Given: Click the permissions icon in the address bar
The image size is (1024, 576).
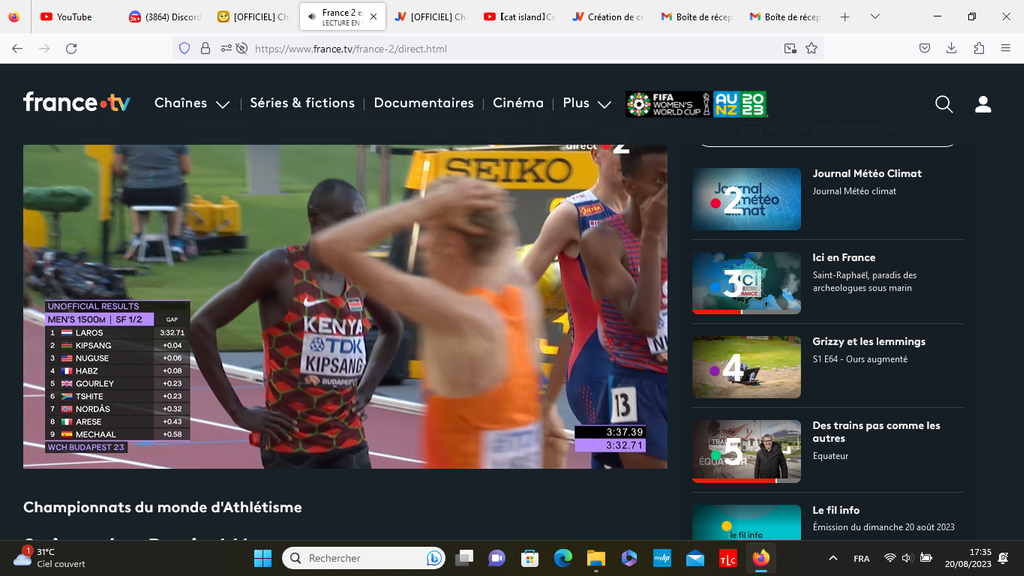Looking at the screenshot, I should pyautogui.click(x=226, y=48).
